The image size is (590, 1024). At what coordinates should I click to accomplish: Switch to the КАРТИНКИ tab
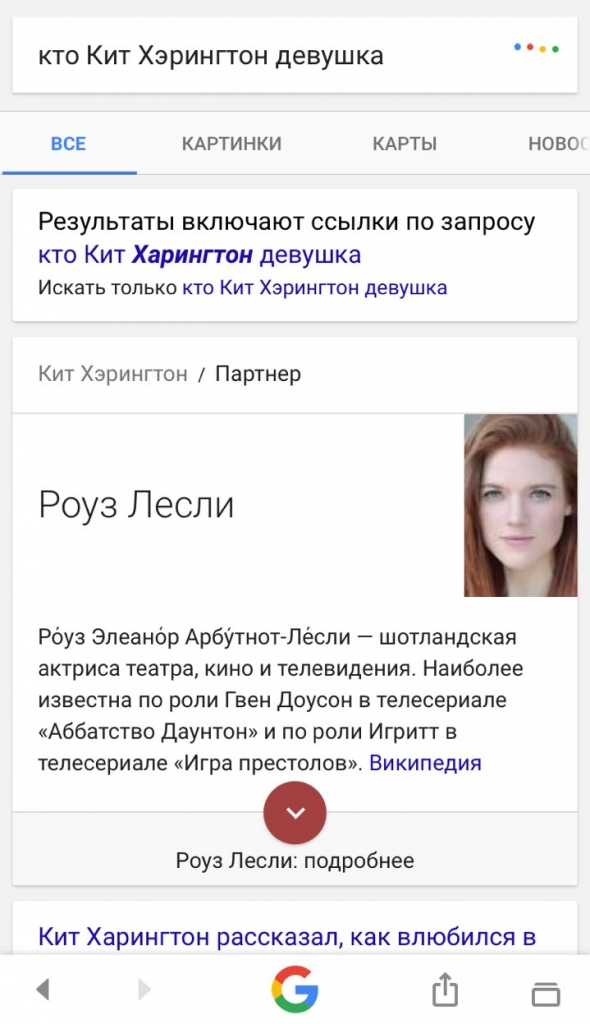coord(231,144)
